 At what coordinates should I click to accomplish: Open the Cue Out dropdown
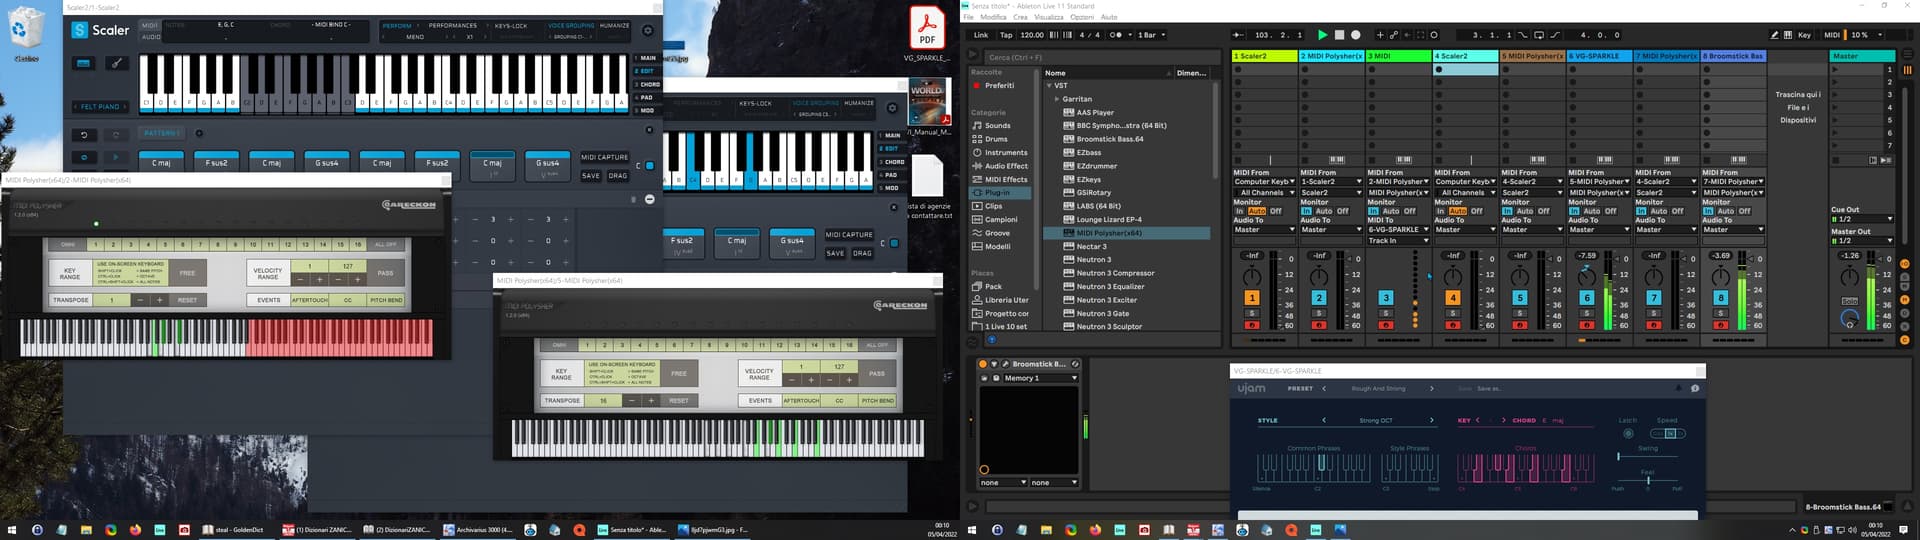[x=1862, y=219]
